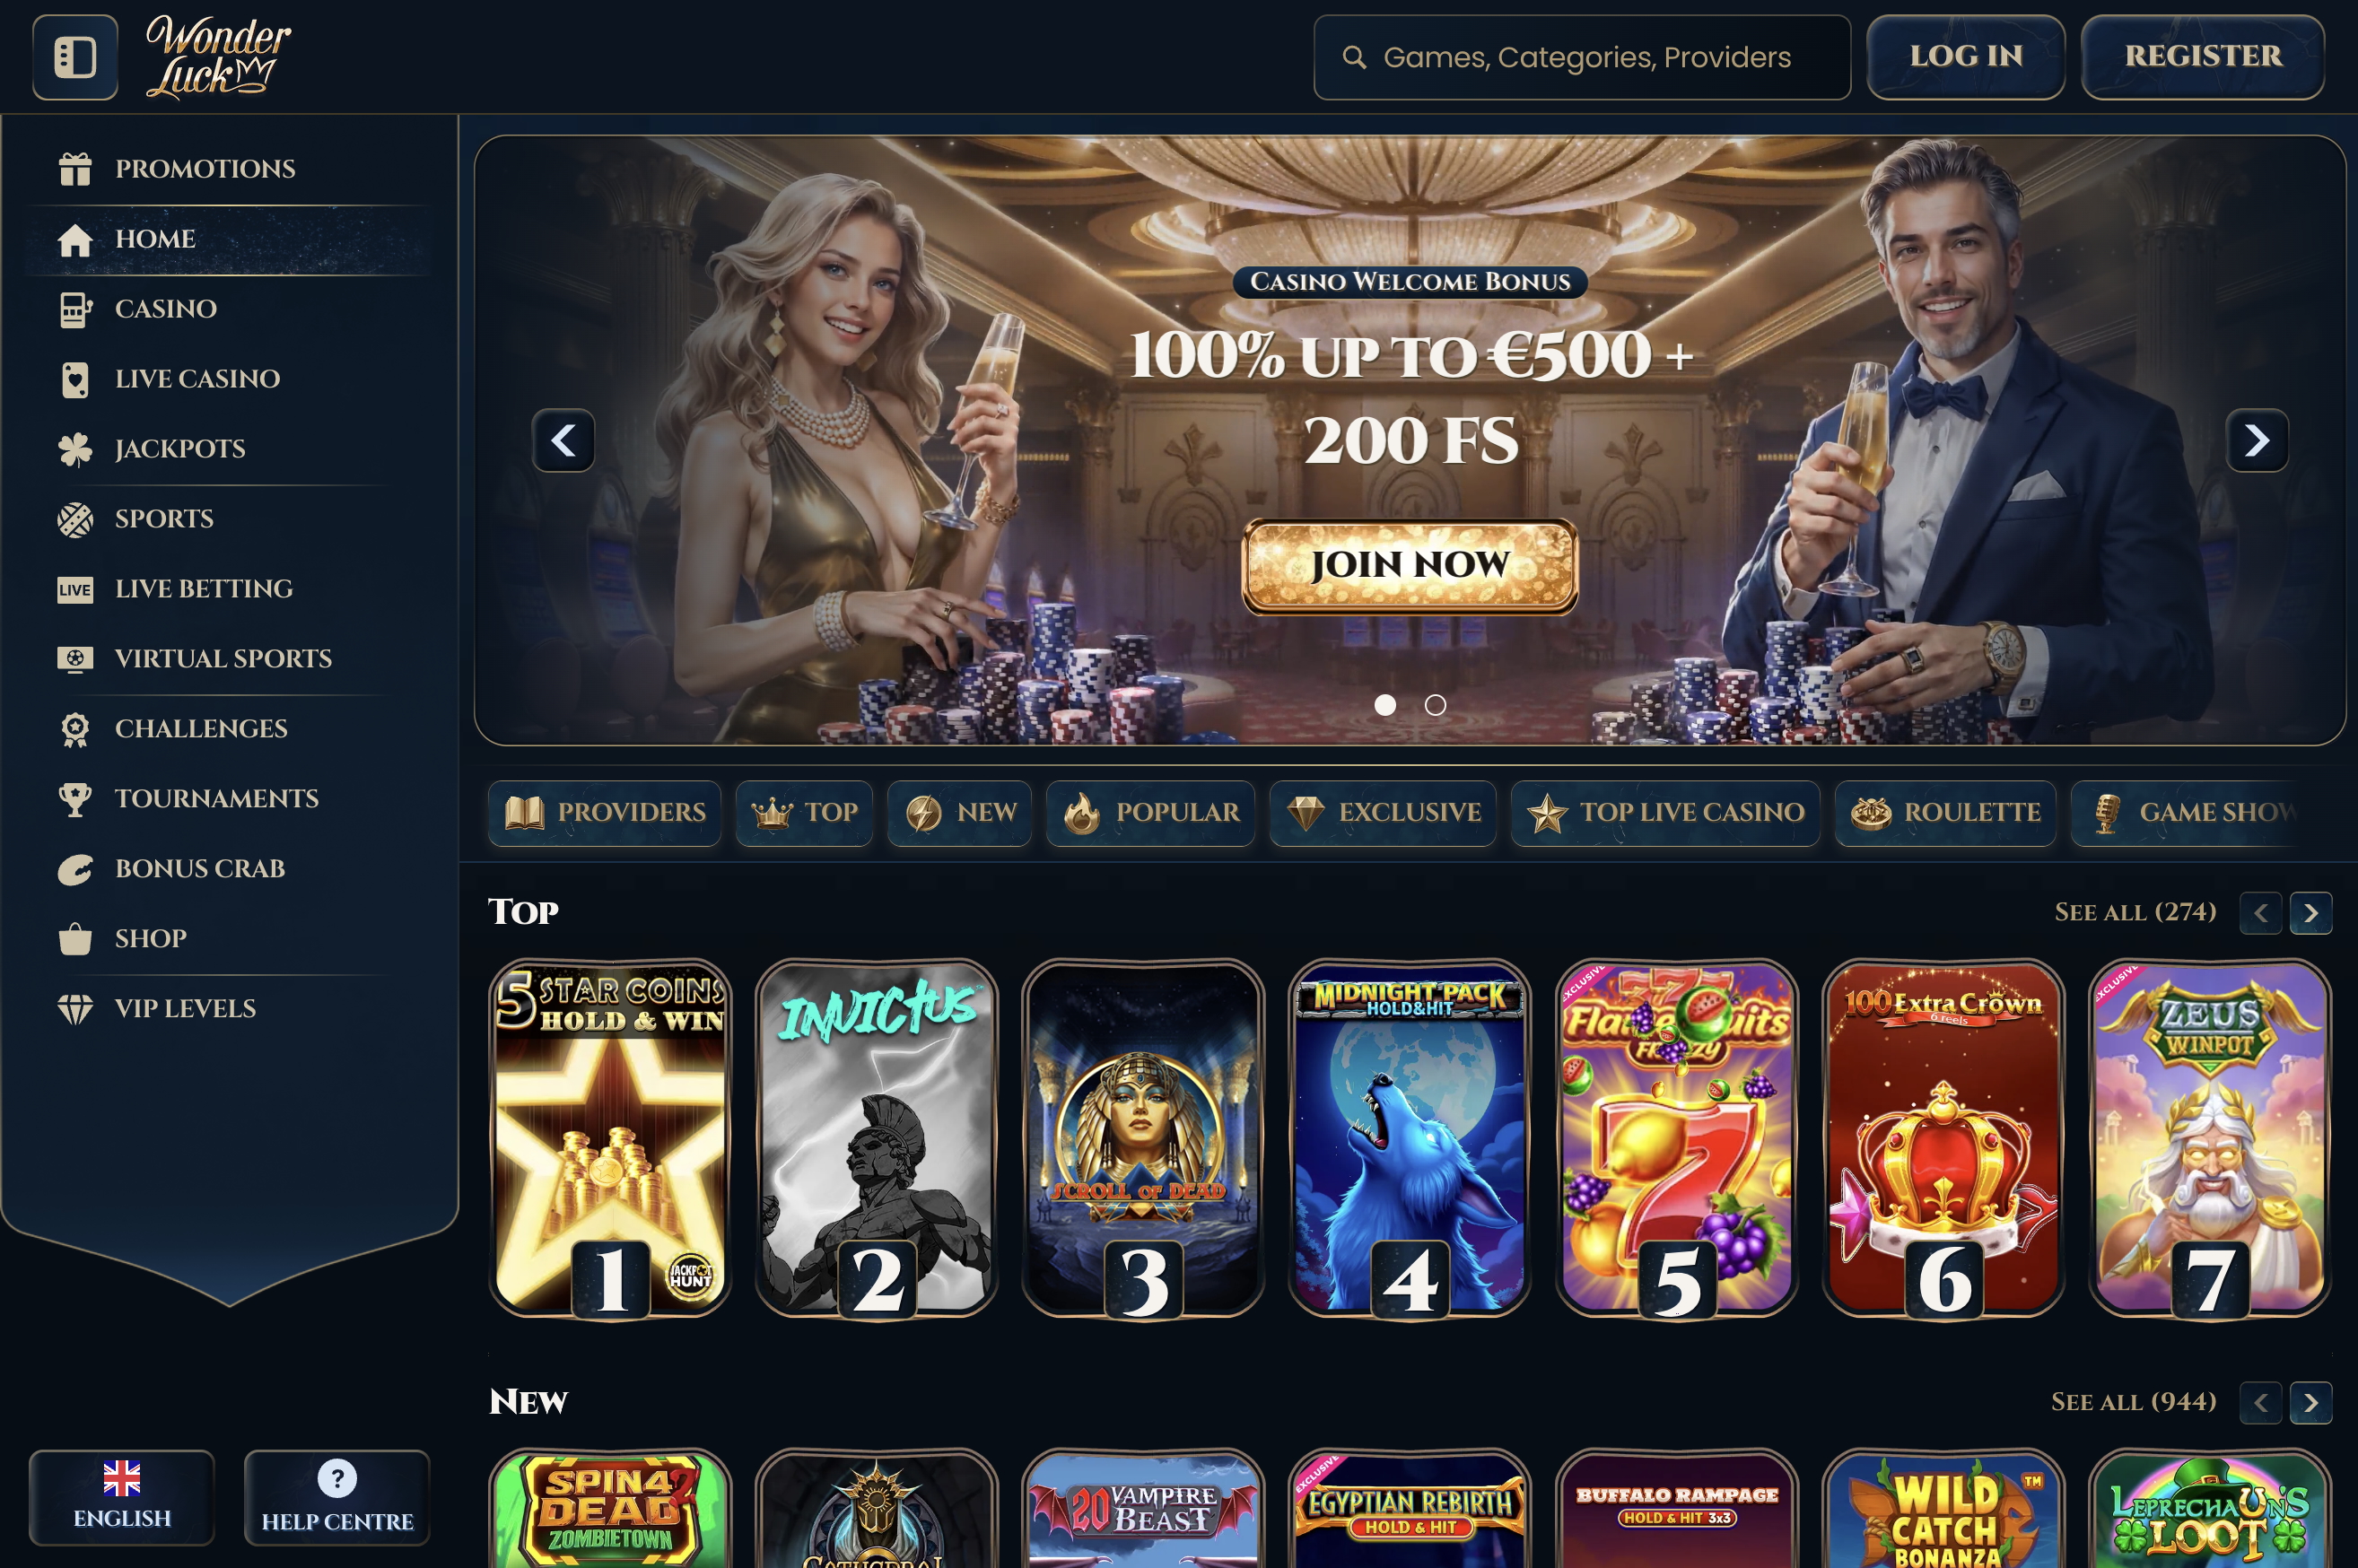Go to the previous banner with the left arrow
Viewport: 2358px width, 1568px height.
click(x=563, y=440)
